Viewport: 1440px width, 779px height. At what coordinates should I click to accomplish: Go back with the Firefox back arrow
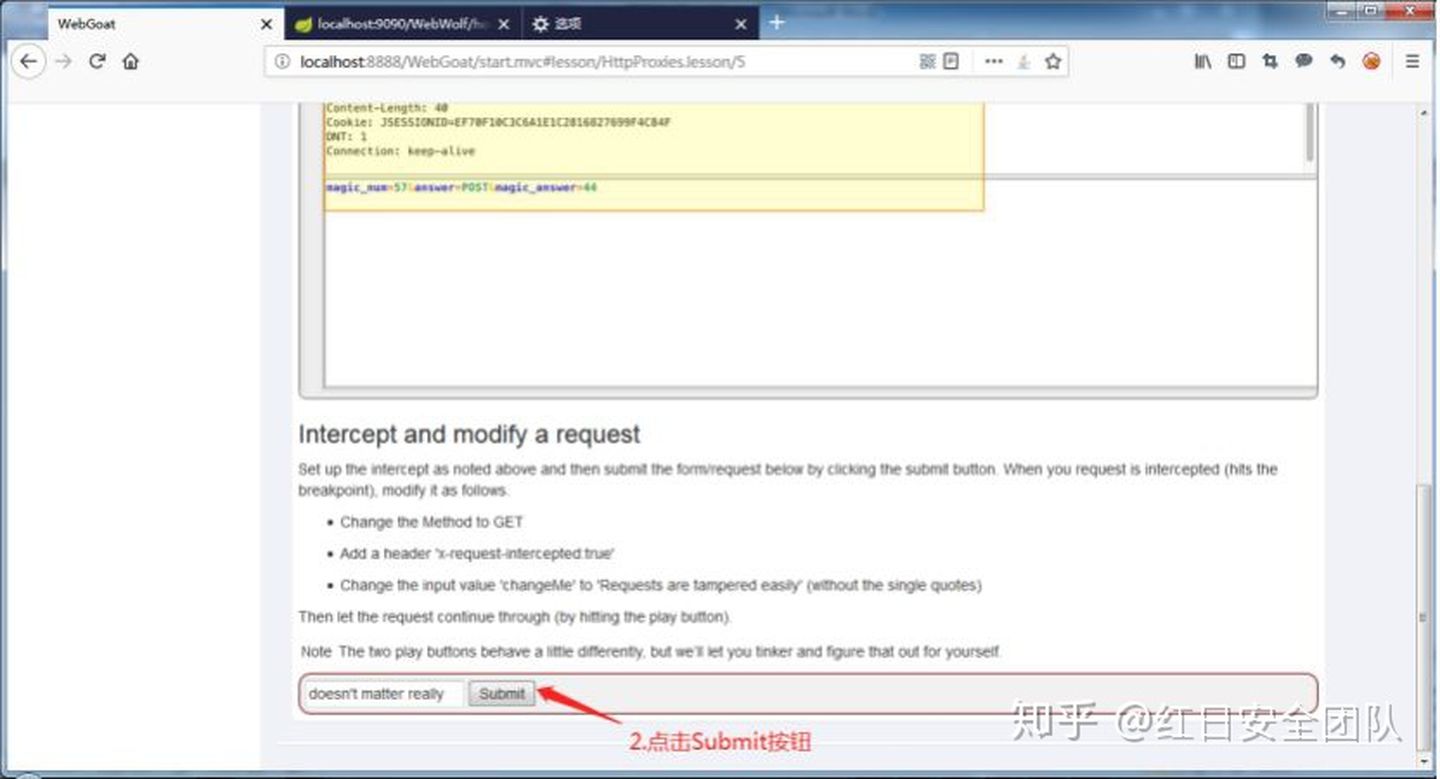pos(28,61)
